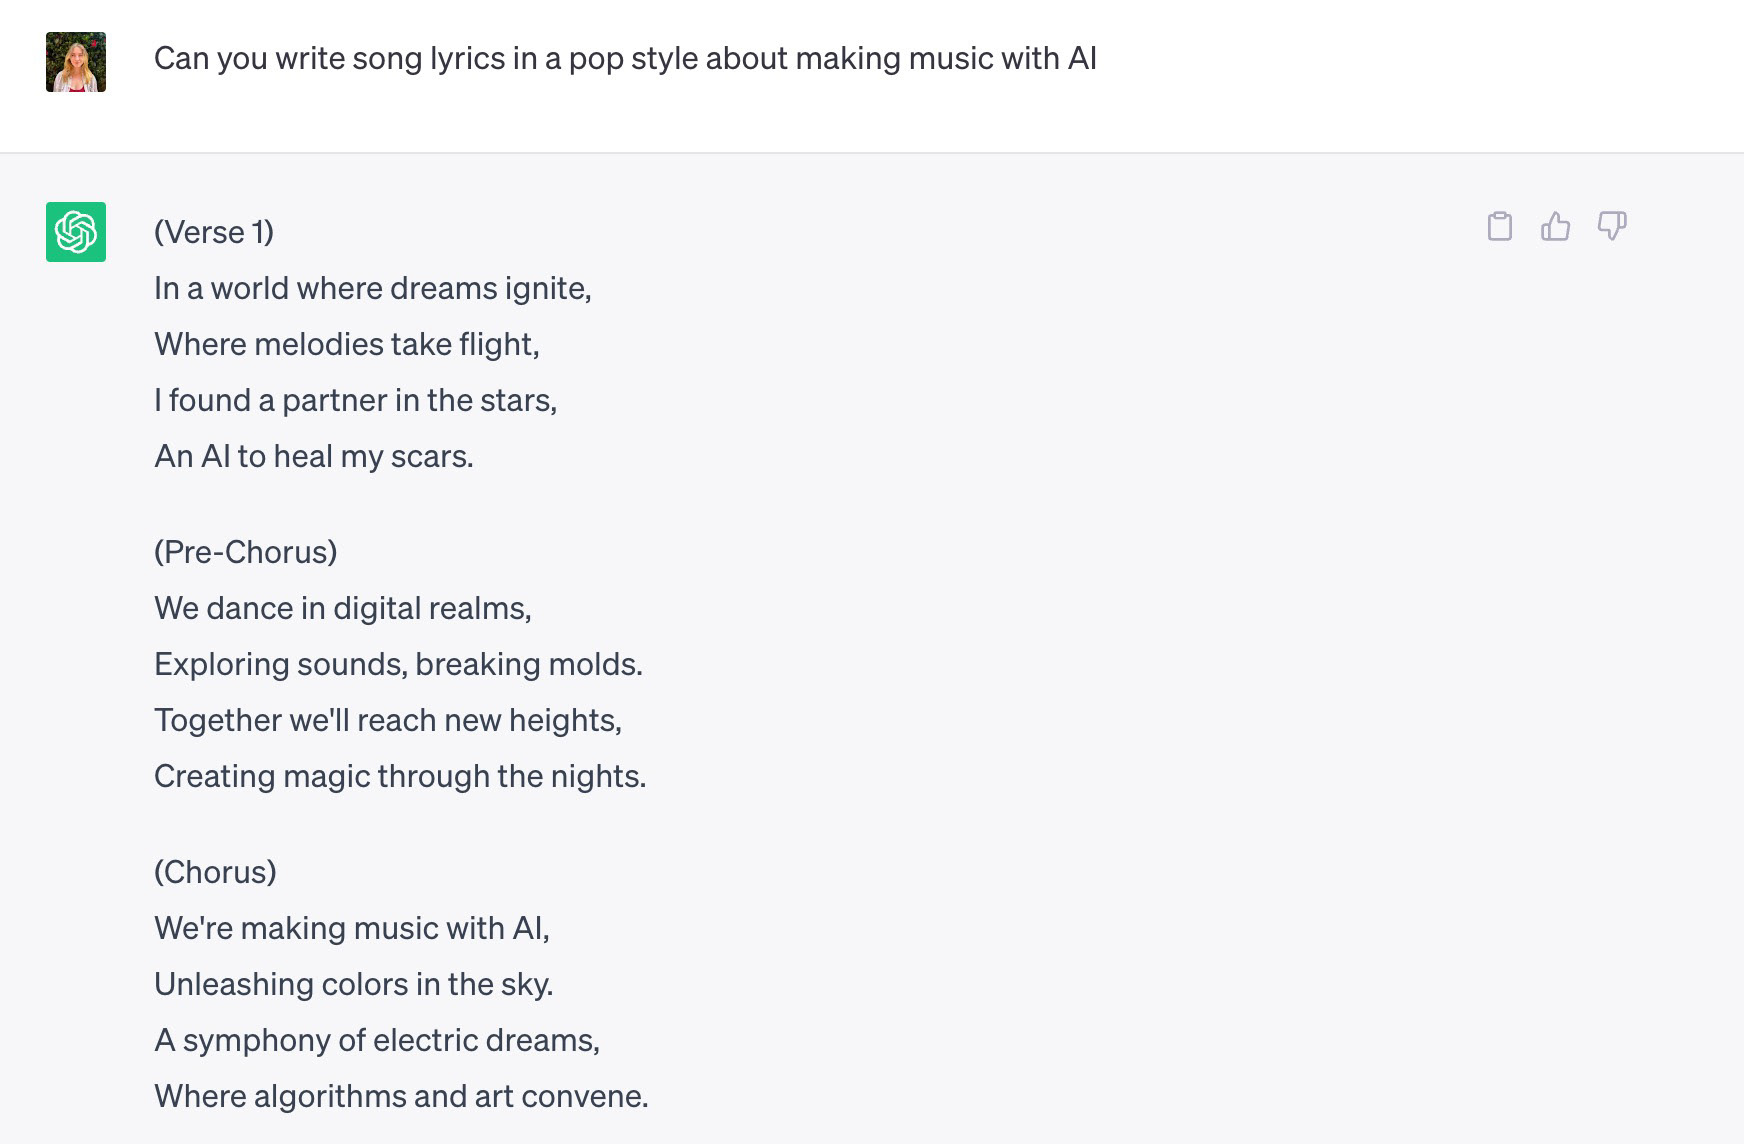Click the user prompt about pop song lyrics
Viewport: 1744px width, 1144px height.
(625, 59)
